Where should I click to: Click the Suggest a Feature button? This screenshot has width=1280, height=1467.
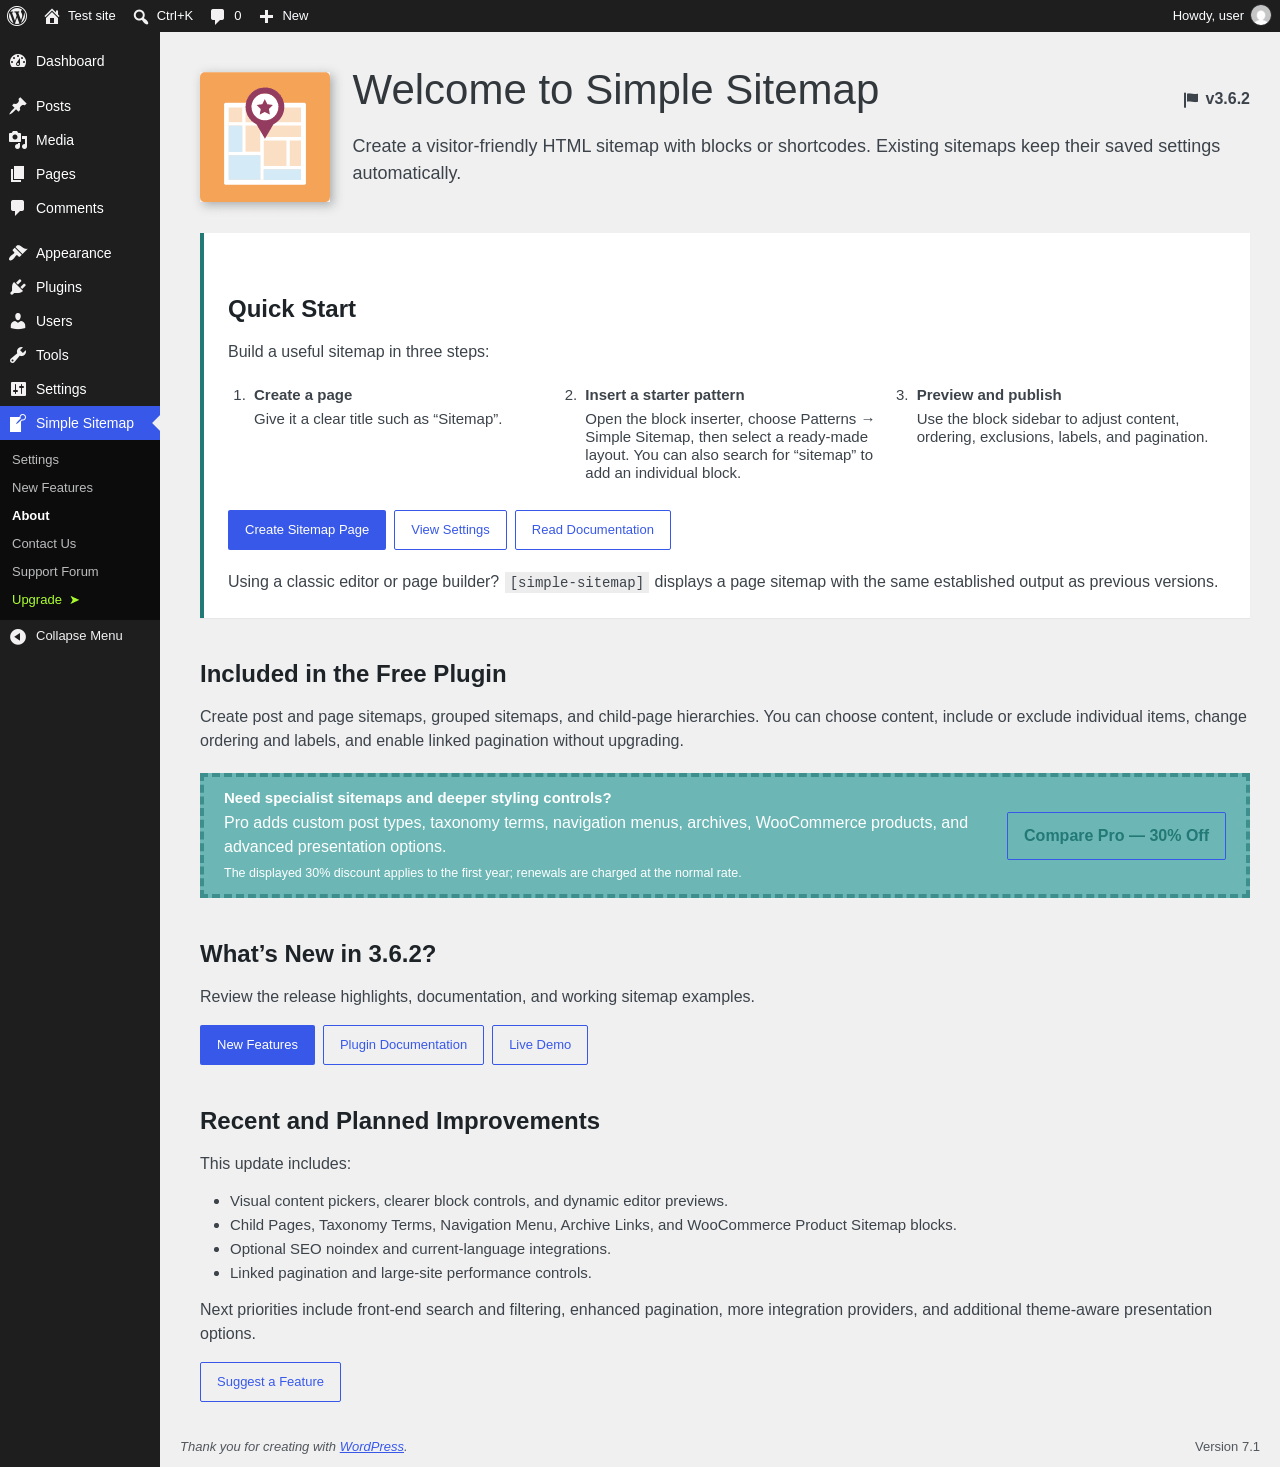click(x=270, y=1382)
